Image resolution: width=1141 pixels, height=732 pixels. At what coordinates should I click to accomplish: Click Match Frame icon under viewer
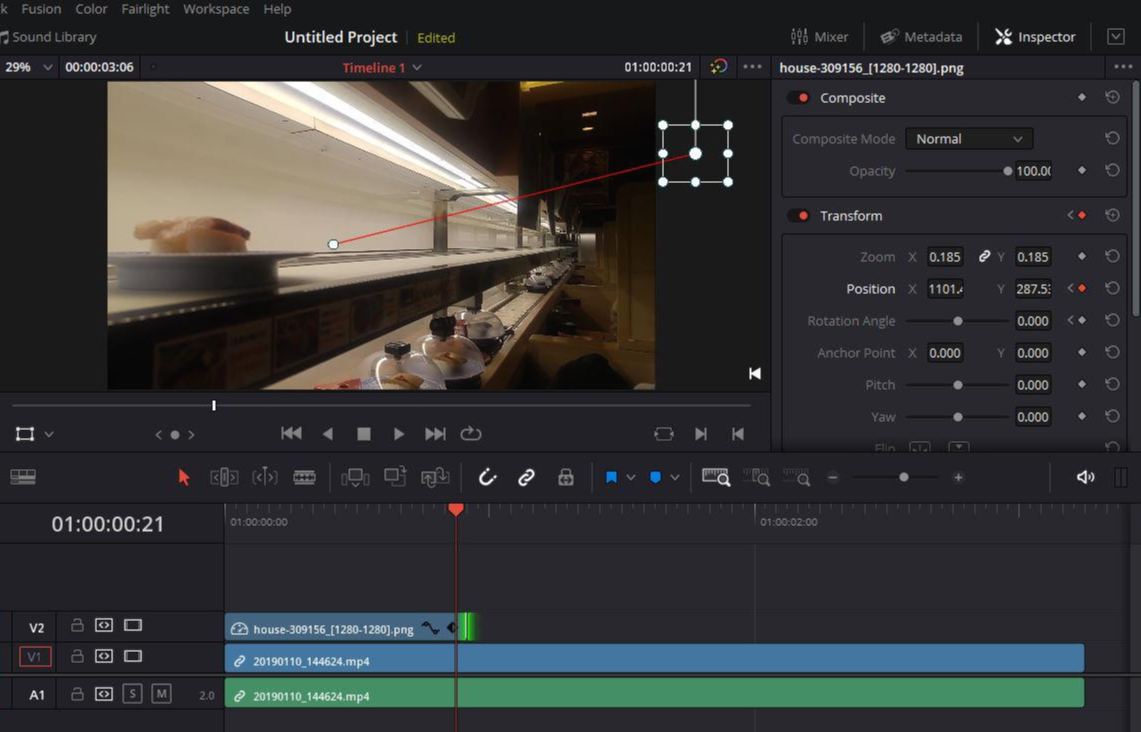click(x=664, y=434)
